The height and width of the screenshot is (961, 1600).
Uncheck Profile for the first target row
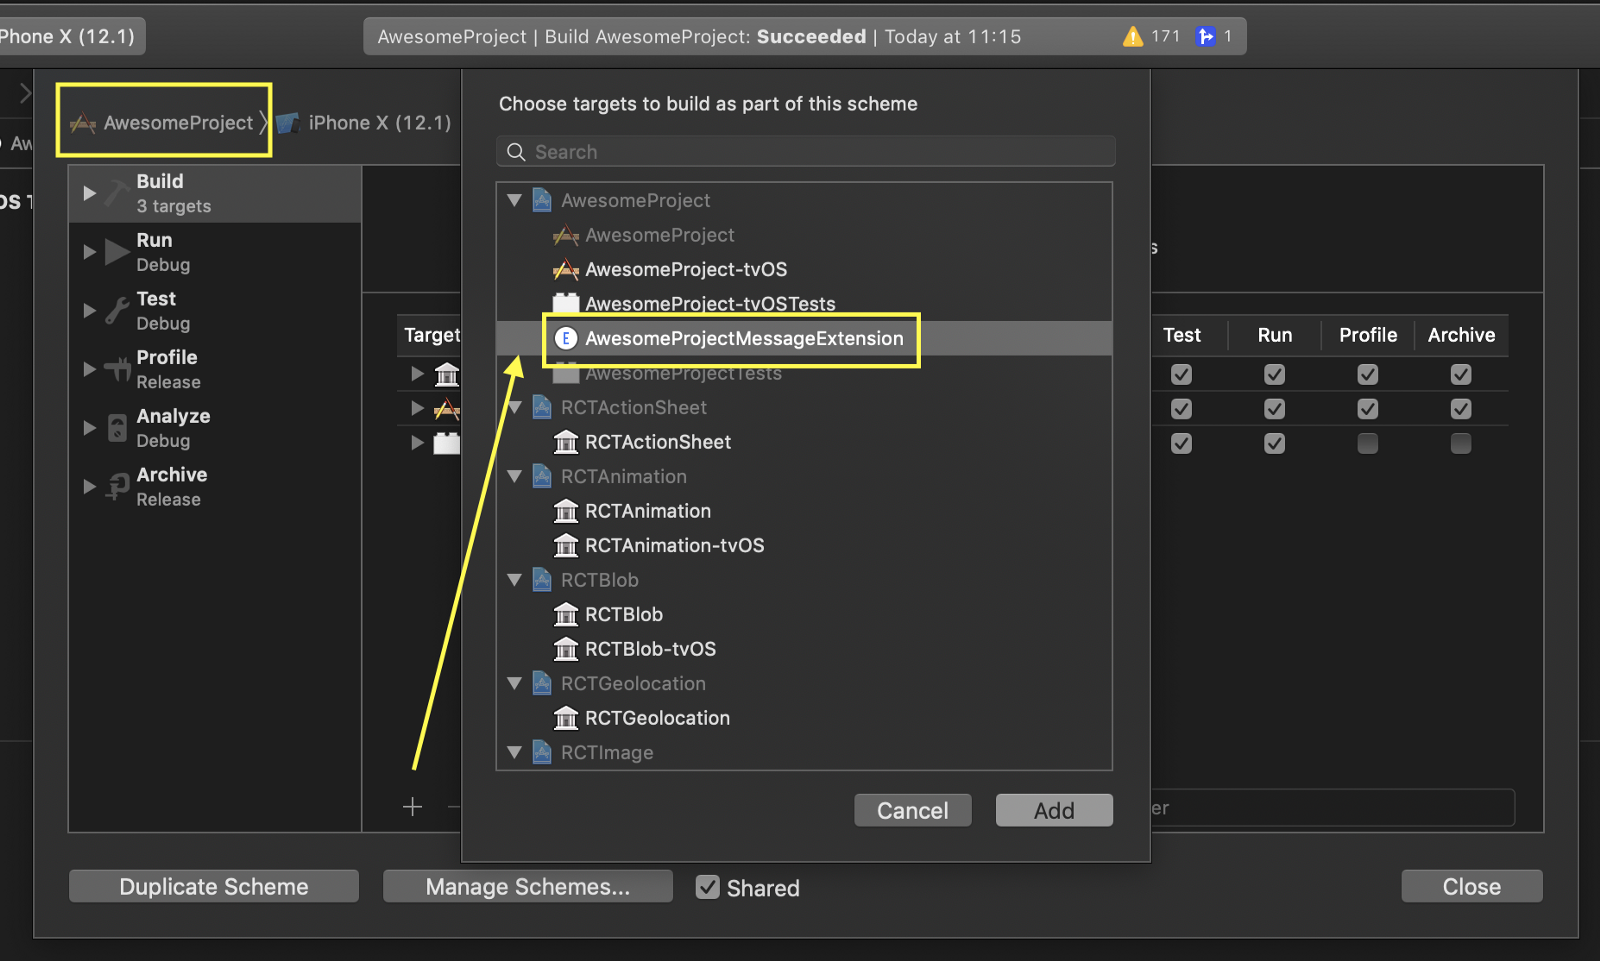click(x=1367, y=374)
